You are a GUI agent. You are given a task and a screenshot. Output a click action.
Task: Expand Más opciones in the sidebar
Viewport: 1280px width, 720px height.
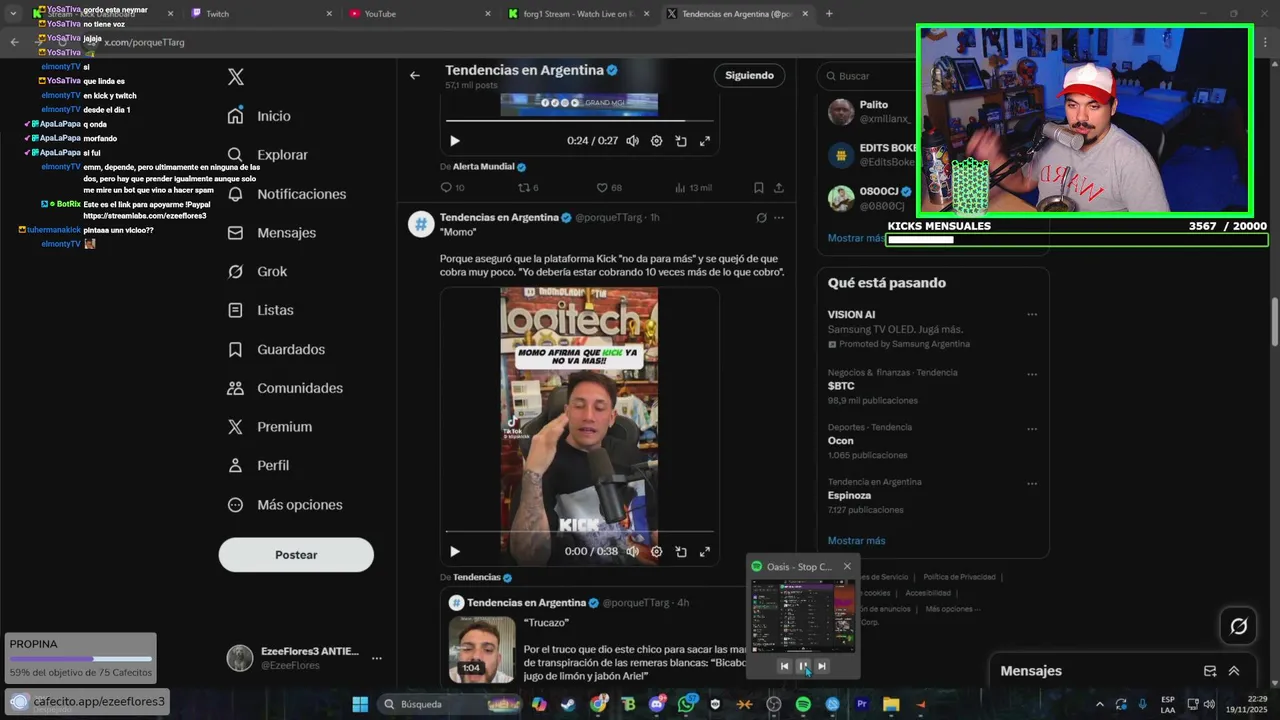[285, 505]
